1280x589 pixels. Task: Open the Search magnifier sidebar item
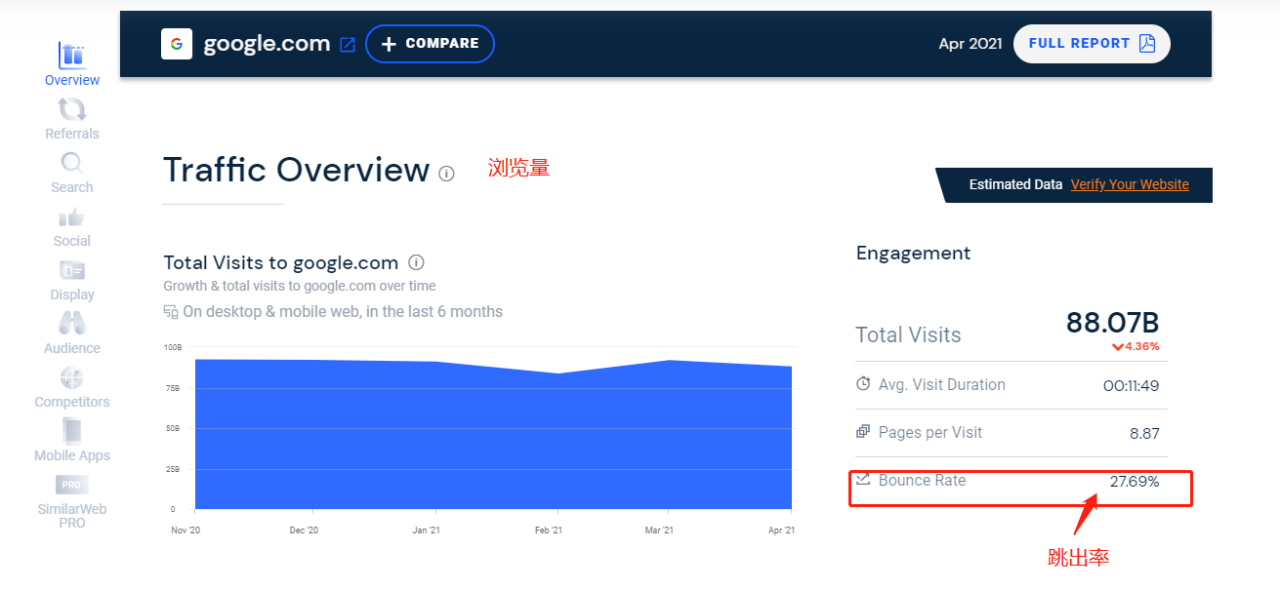(72, 163)
